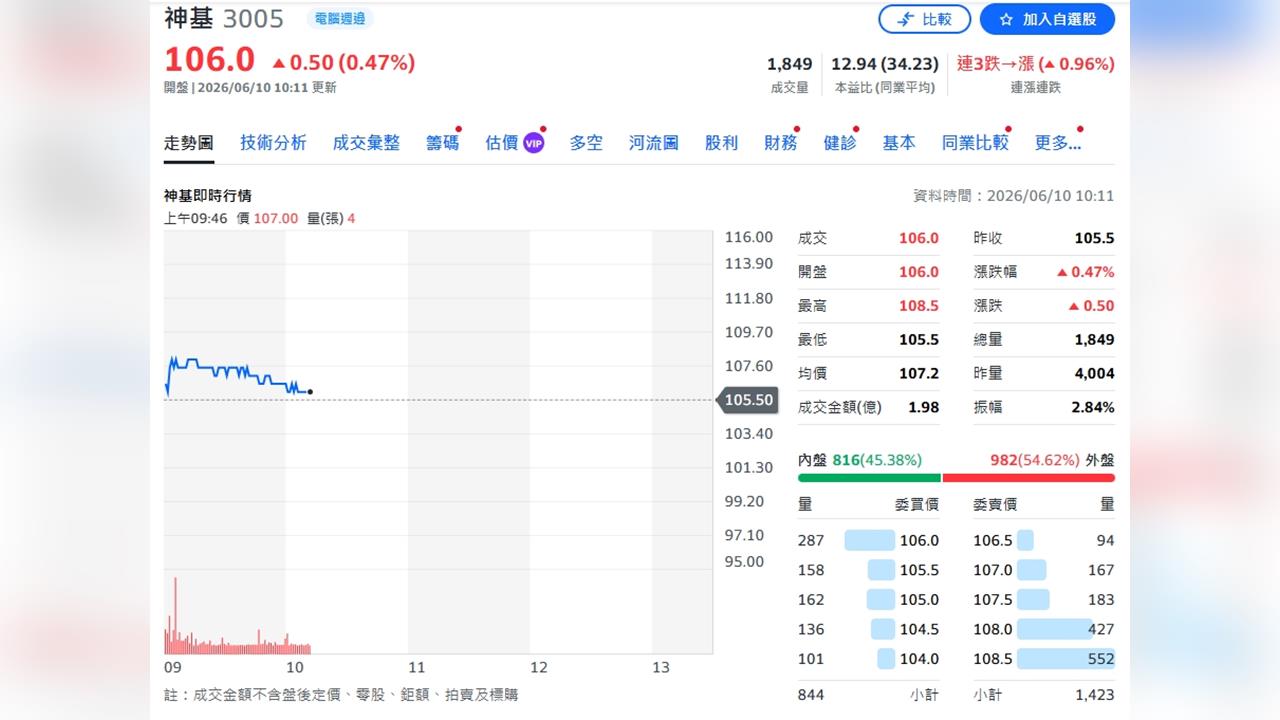Click the 成交金額(億) value 1.98
This screenshot has width=1280, height=720.
(924, 407)
